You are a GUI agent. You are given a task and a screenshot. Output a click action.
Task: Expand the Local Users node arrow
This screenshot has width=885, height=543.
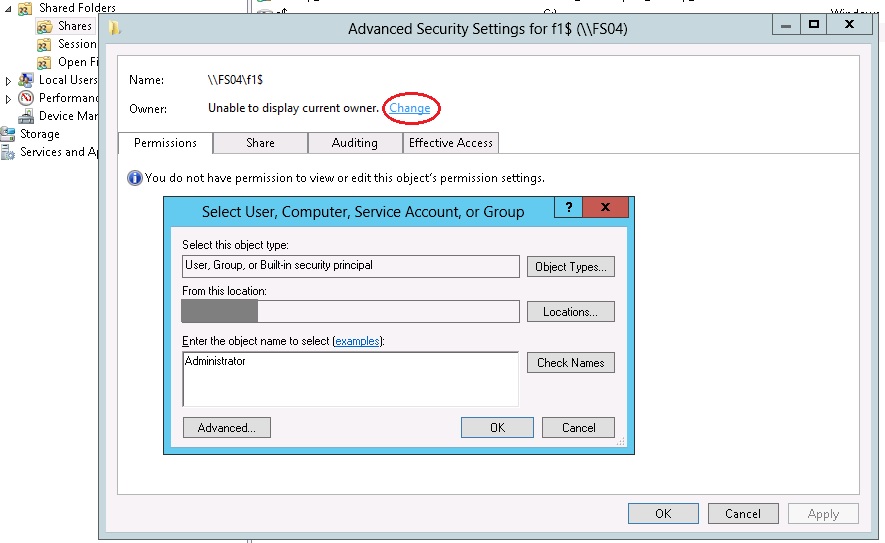(x=8, y=81)
